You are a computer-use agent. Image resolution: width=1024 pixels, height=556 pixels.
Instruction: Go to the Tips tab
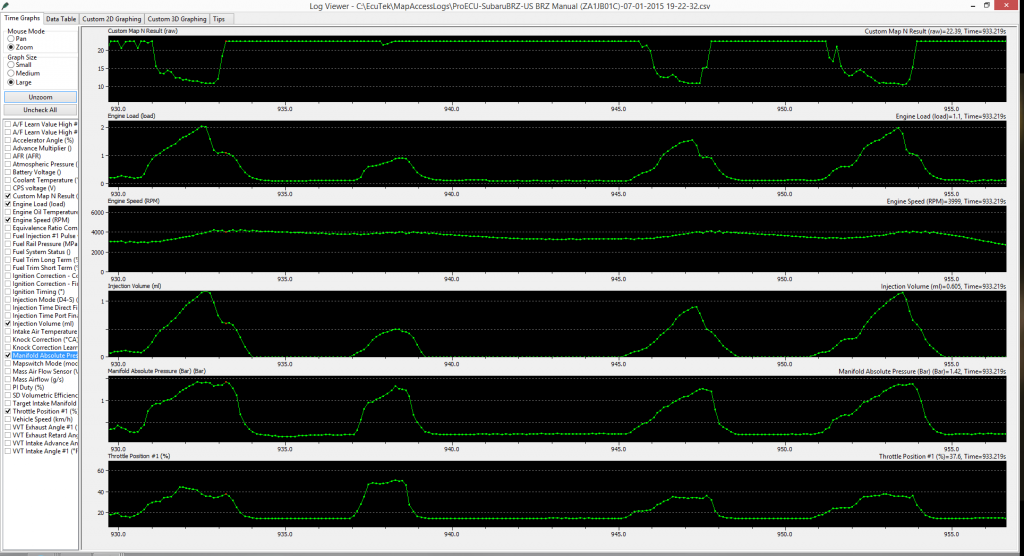coord(218,19)
